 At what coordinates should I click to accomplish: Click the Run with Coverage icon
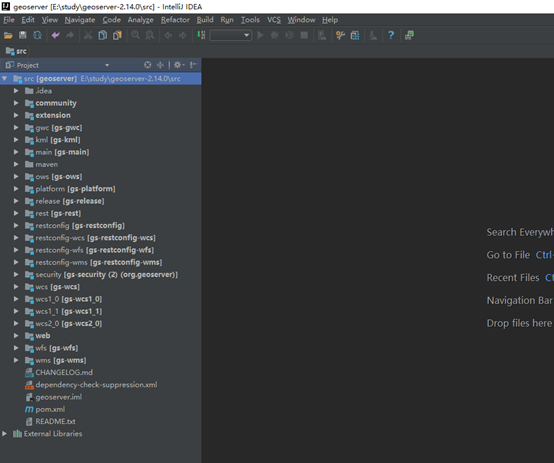[x=289, y=35]
